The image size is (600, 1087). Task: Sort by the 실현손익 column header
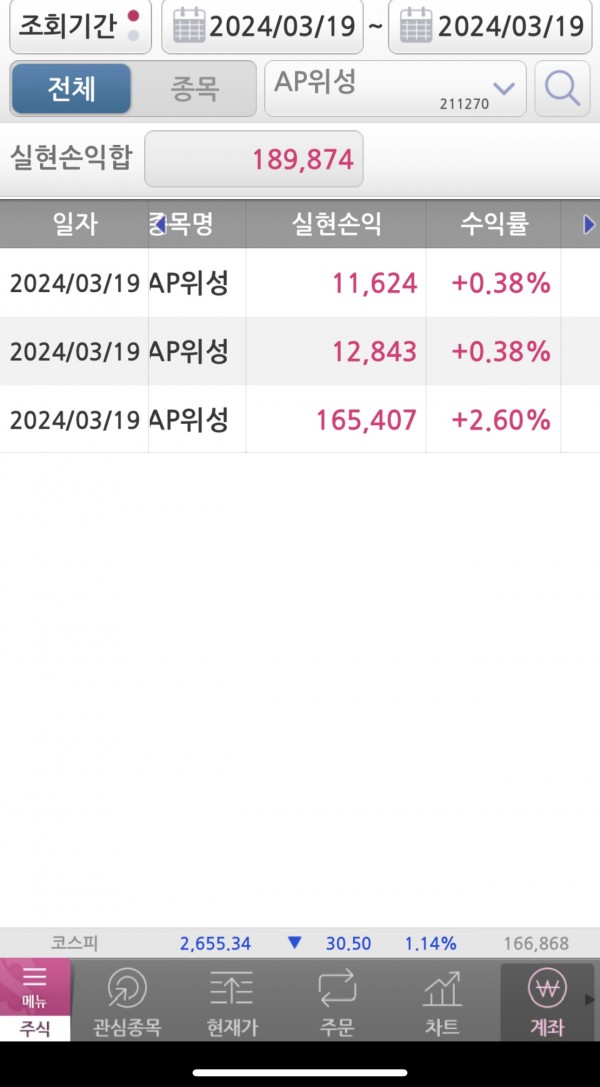click(x=336, y=225)
